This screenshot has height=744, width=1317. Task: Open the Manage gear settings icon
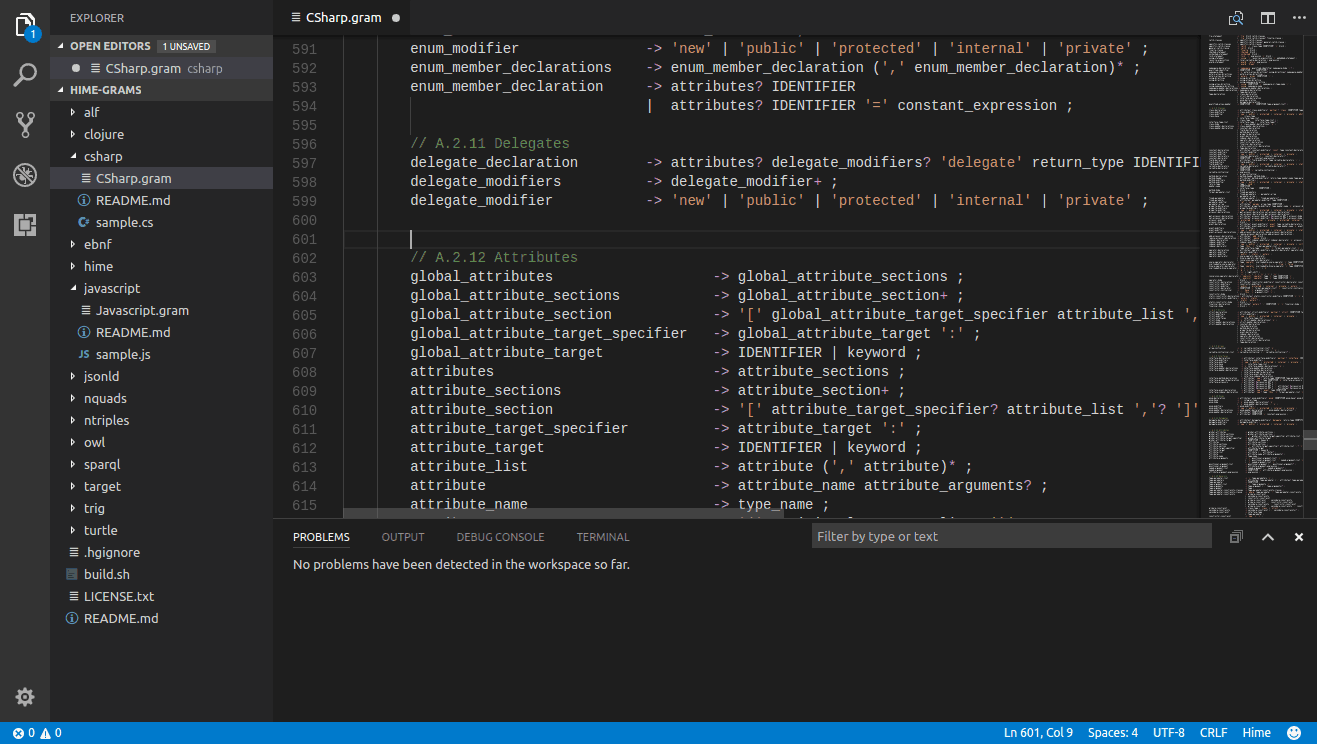(25, 697)
